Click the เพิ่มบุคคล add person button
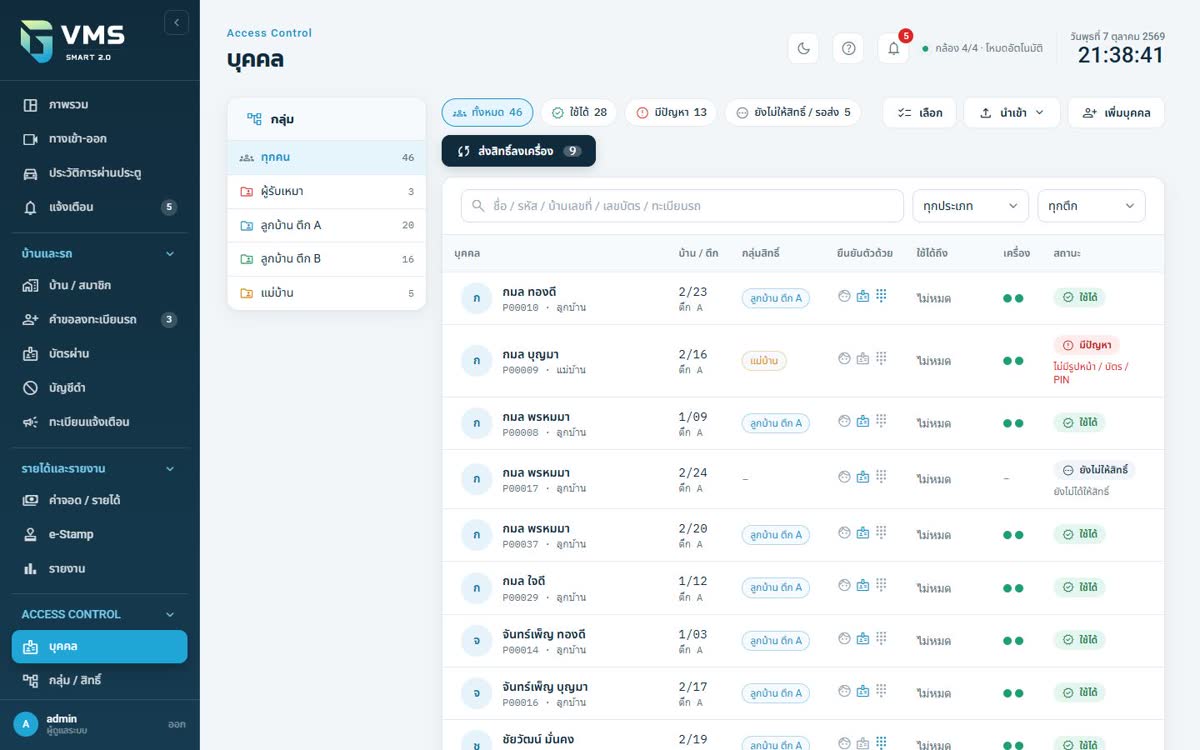Image resolution: width=1200 pixels, height=750 pixels. (x=1116, y=113)
